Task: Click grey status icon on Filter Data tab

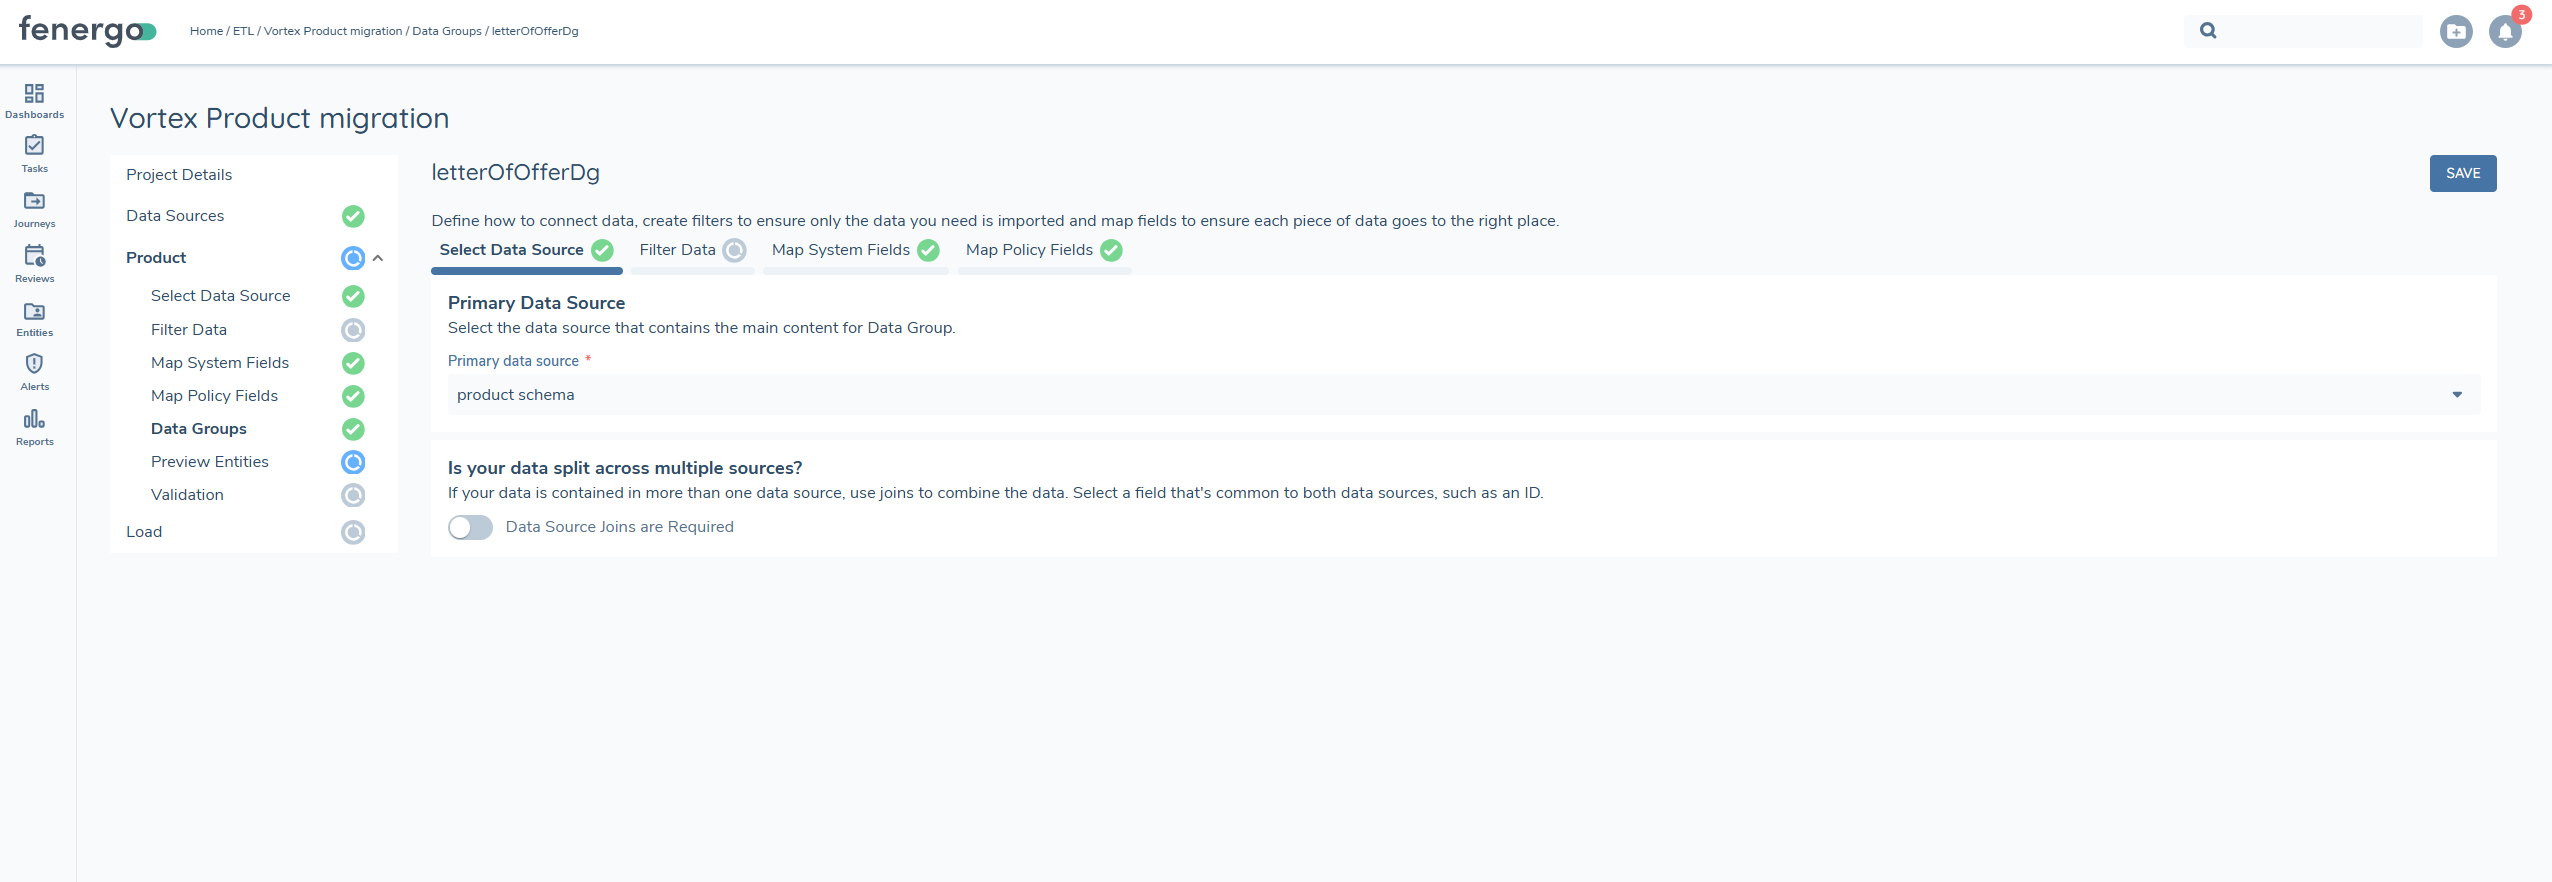Action: pyautogui.click(x=734, y=250)
